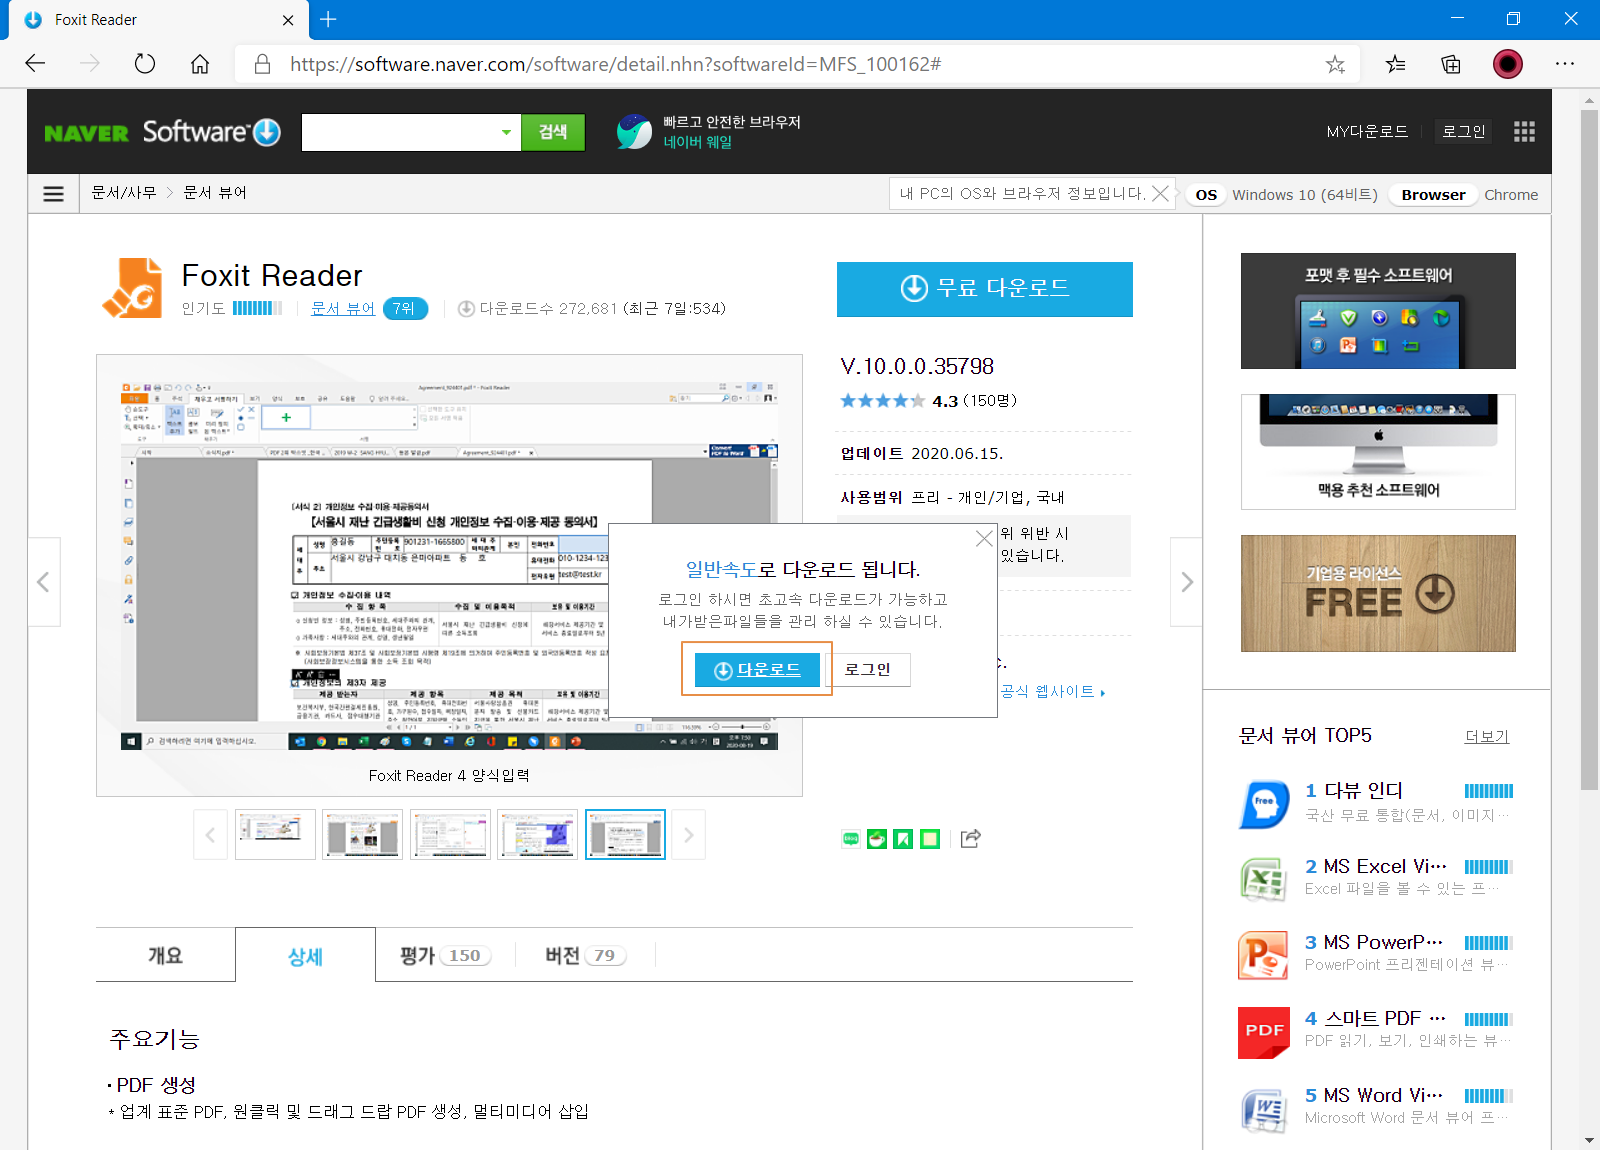Open the browser profile avatar

[x=1508, y=64]
